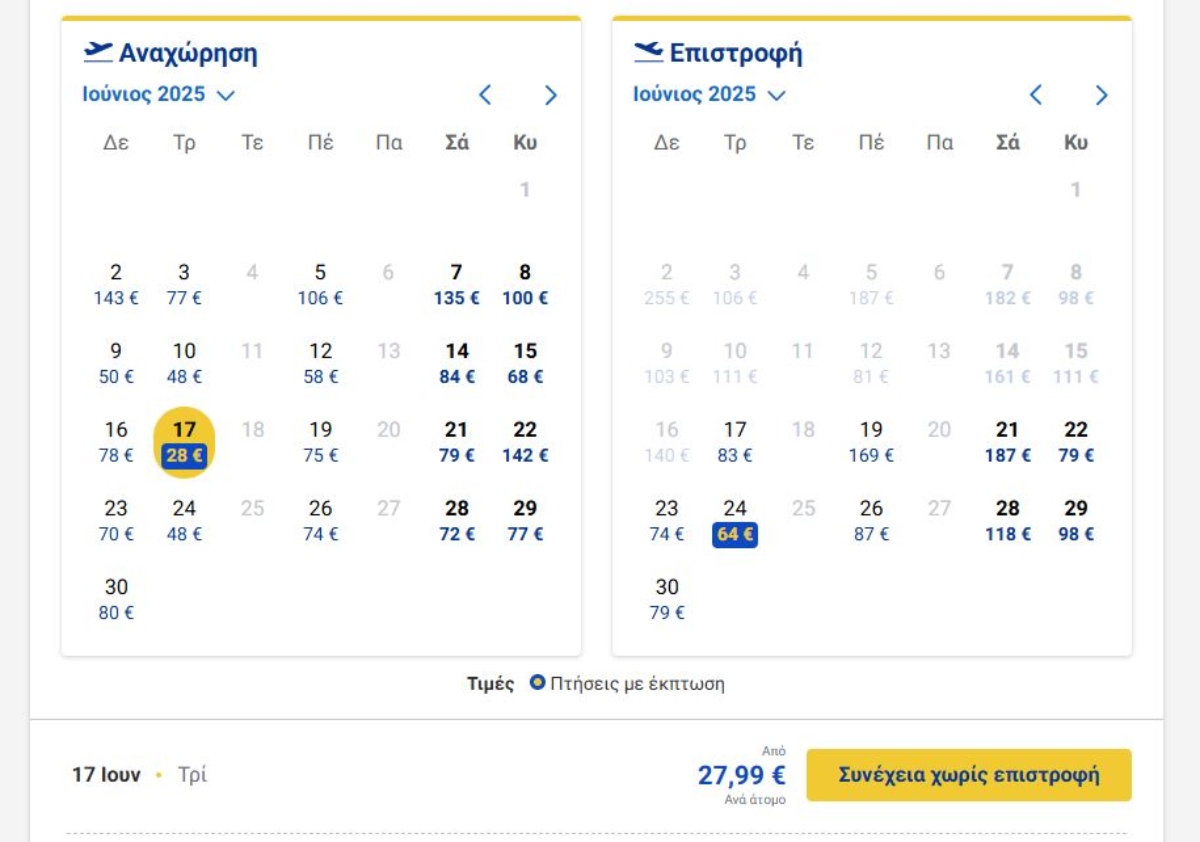Click the discounted flights legend marker
Image resolution: width=1200 pixels, height=842 pixels.
click(537, 684)
